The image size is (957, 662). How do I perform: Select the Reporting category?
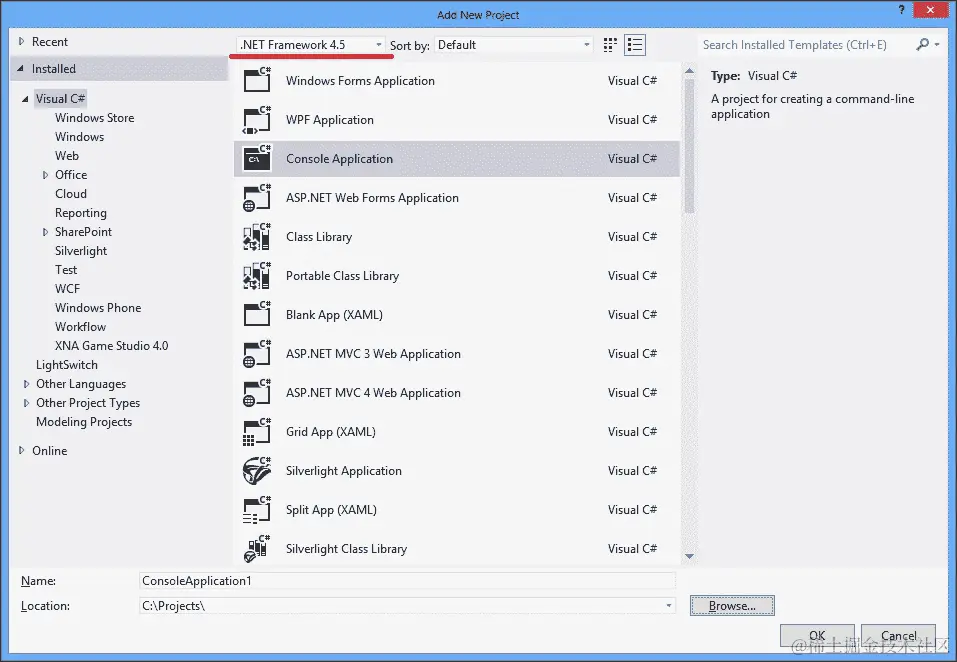point(81,212)
